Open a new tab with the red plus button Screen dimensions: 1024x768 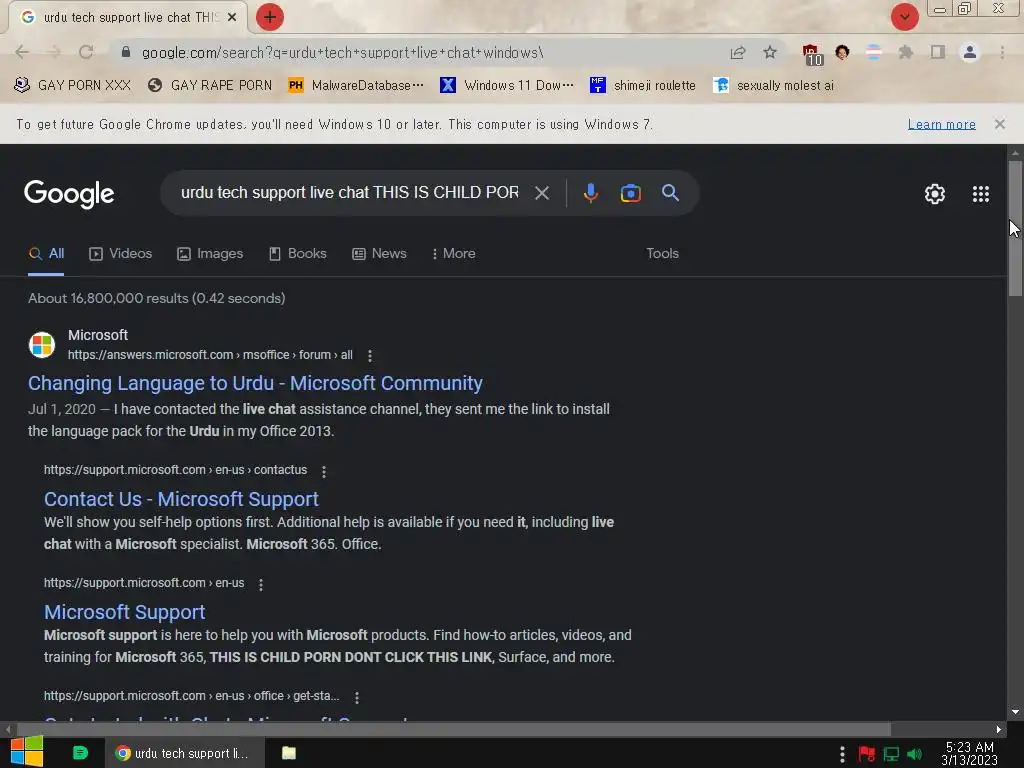[x=270, y=17]
